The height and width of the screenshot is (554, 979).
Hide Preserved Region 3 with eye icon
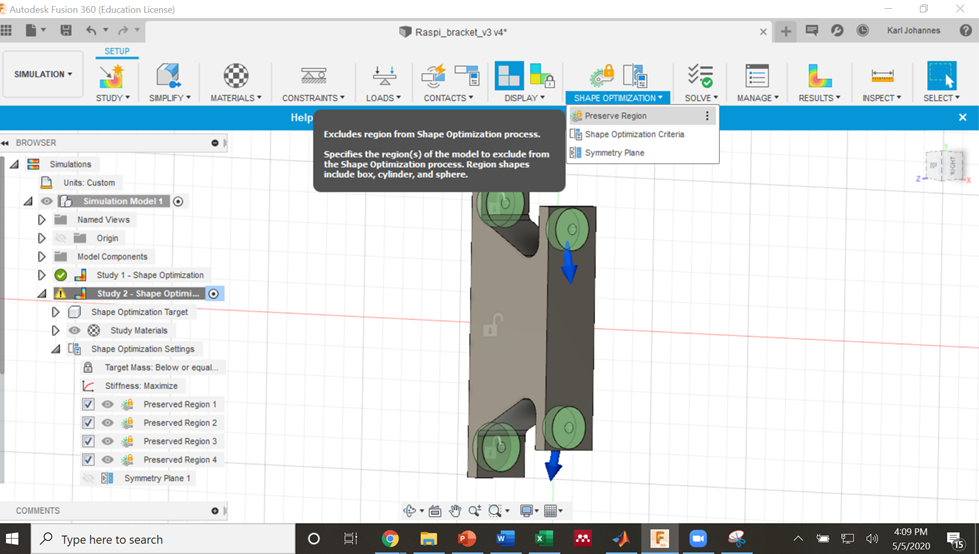107,441
